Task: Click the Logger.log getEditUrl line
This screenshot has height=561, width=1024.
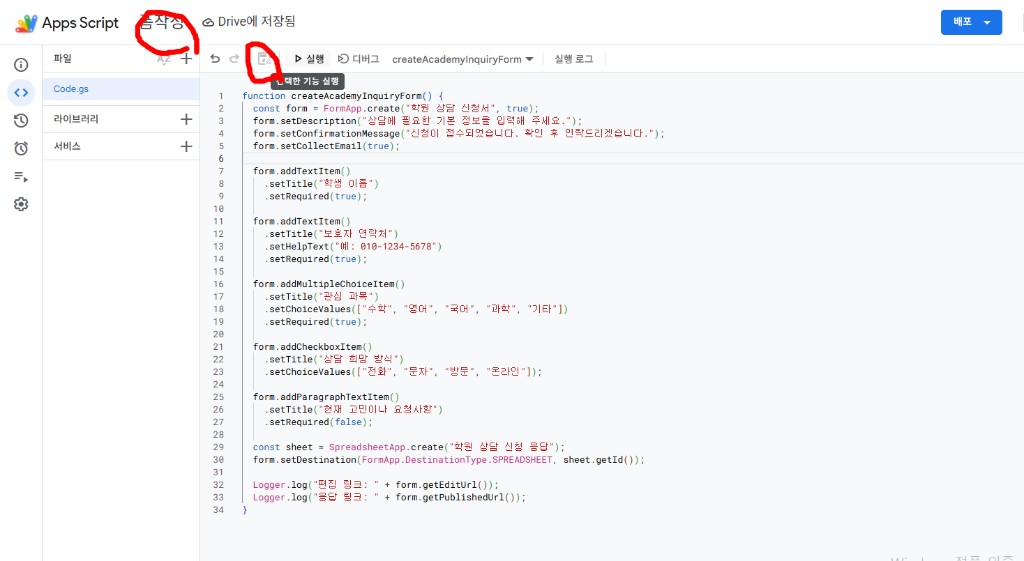Action: (376, 485)
